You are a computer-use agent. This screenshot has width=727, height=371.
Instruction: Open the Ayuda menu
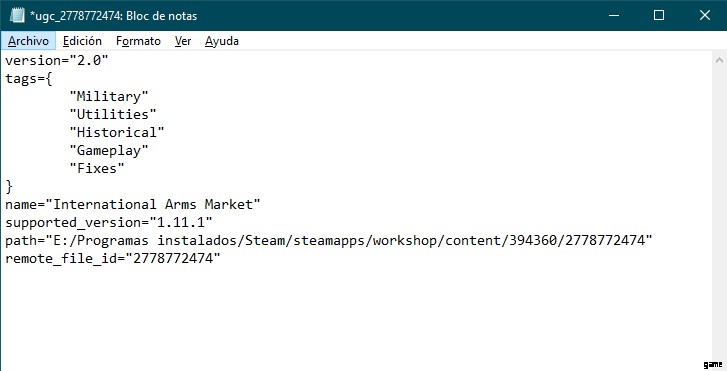(222, 41)
